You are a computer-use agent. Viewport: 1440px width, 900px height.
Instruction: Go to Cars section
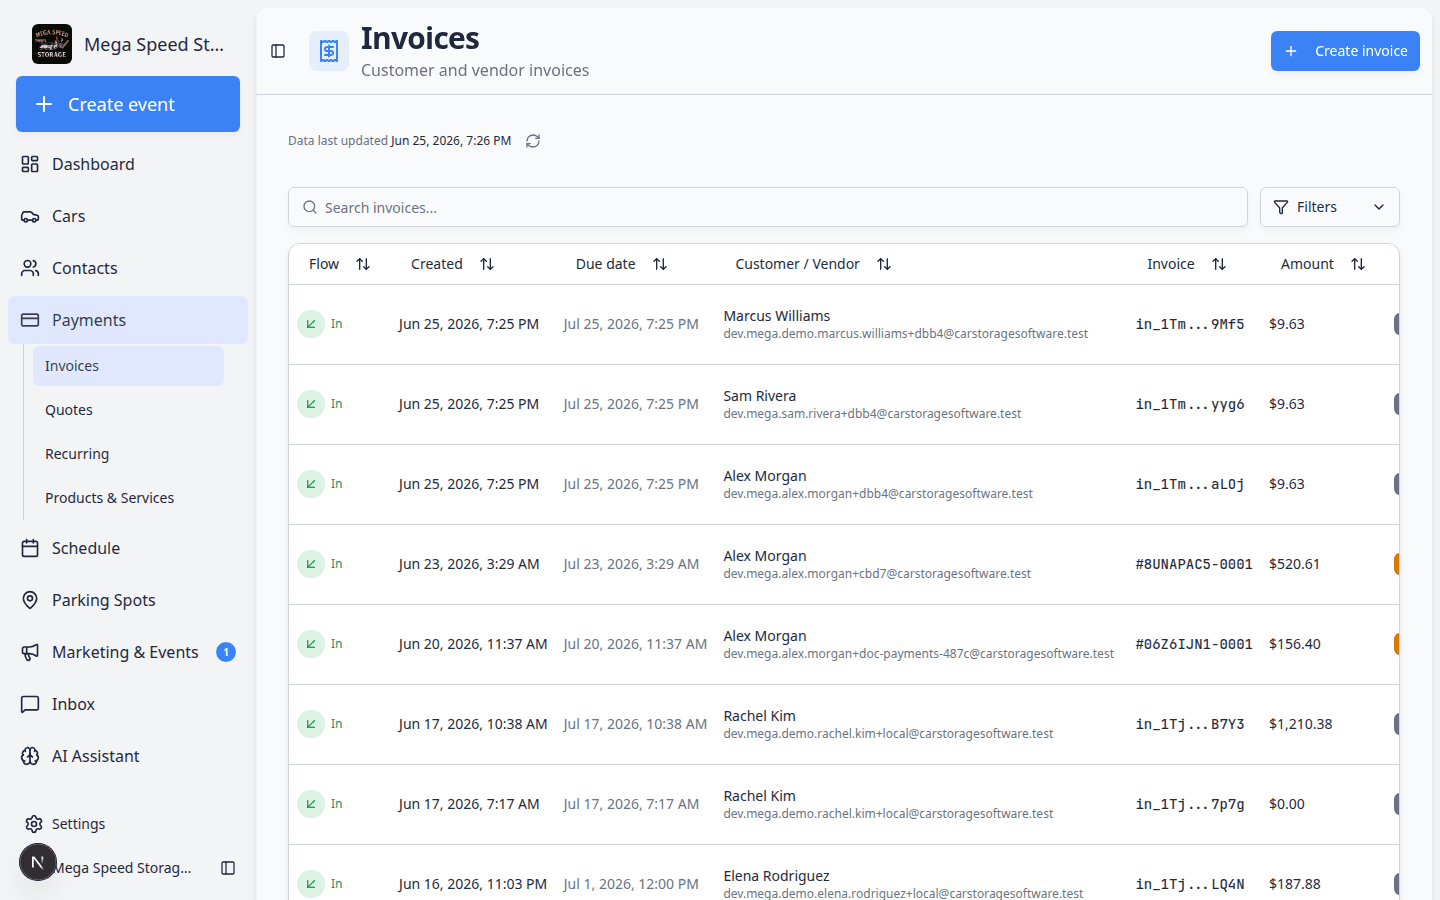point(128,216)
